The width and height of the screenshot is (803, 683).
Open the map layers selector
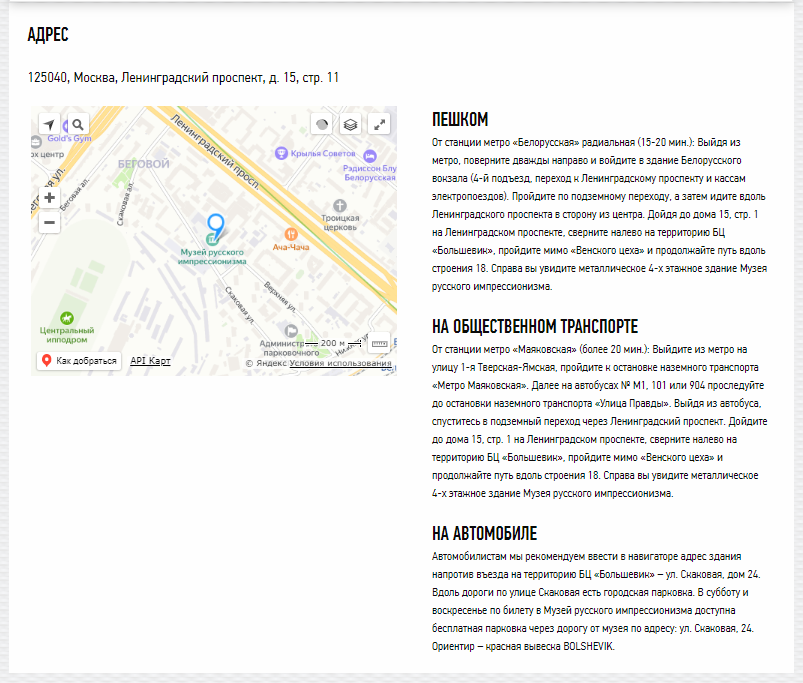tap(350, 124)
